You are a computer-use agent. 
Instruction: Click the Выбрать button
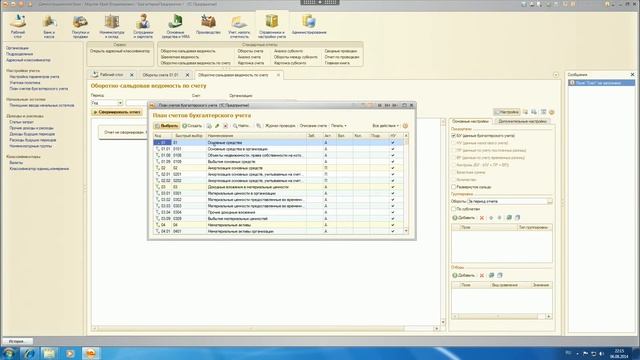pyautogui.click(x=167, y=126)
